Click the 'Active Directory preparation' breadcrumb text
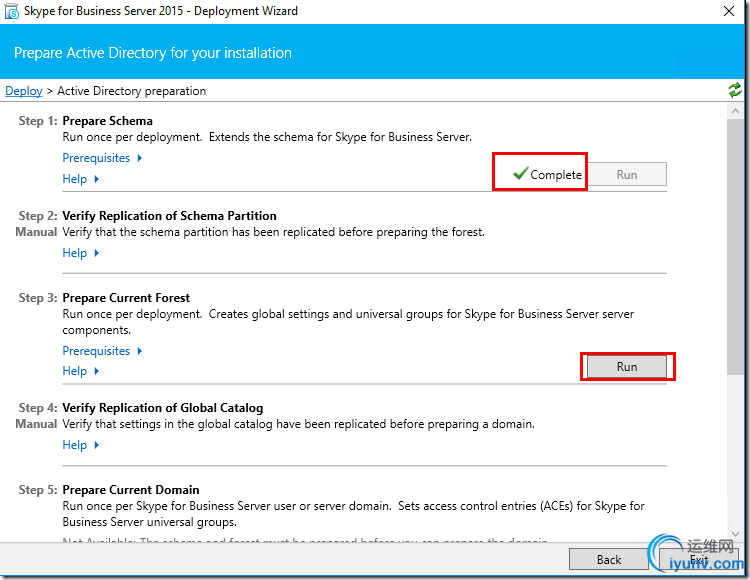Image resolution: width=750 pixels, height=580 pixels. pyautogui.click(x=132, y=91)
